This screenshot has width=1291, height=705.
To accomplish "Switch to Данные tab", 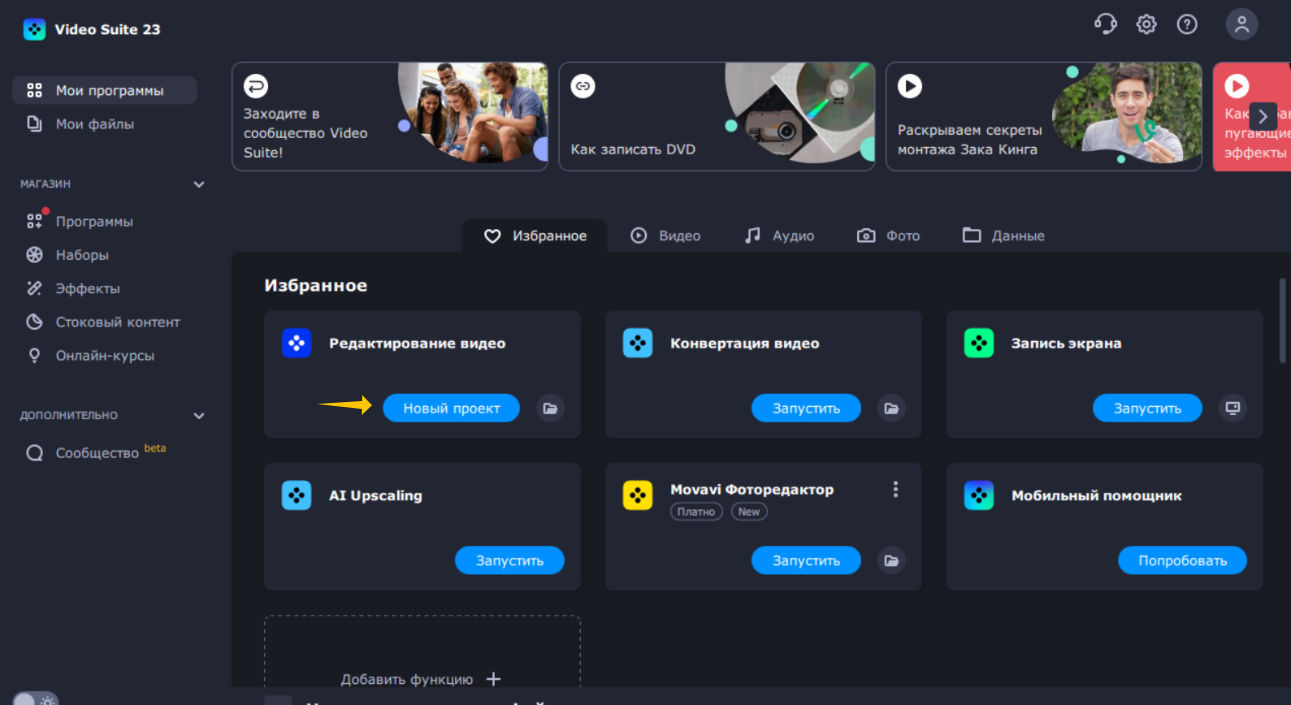I will pyautogui.click(x=1003, y=236).
